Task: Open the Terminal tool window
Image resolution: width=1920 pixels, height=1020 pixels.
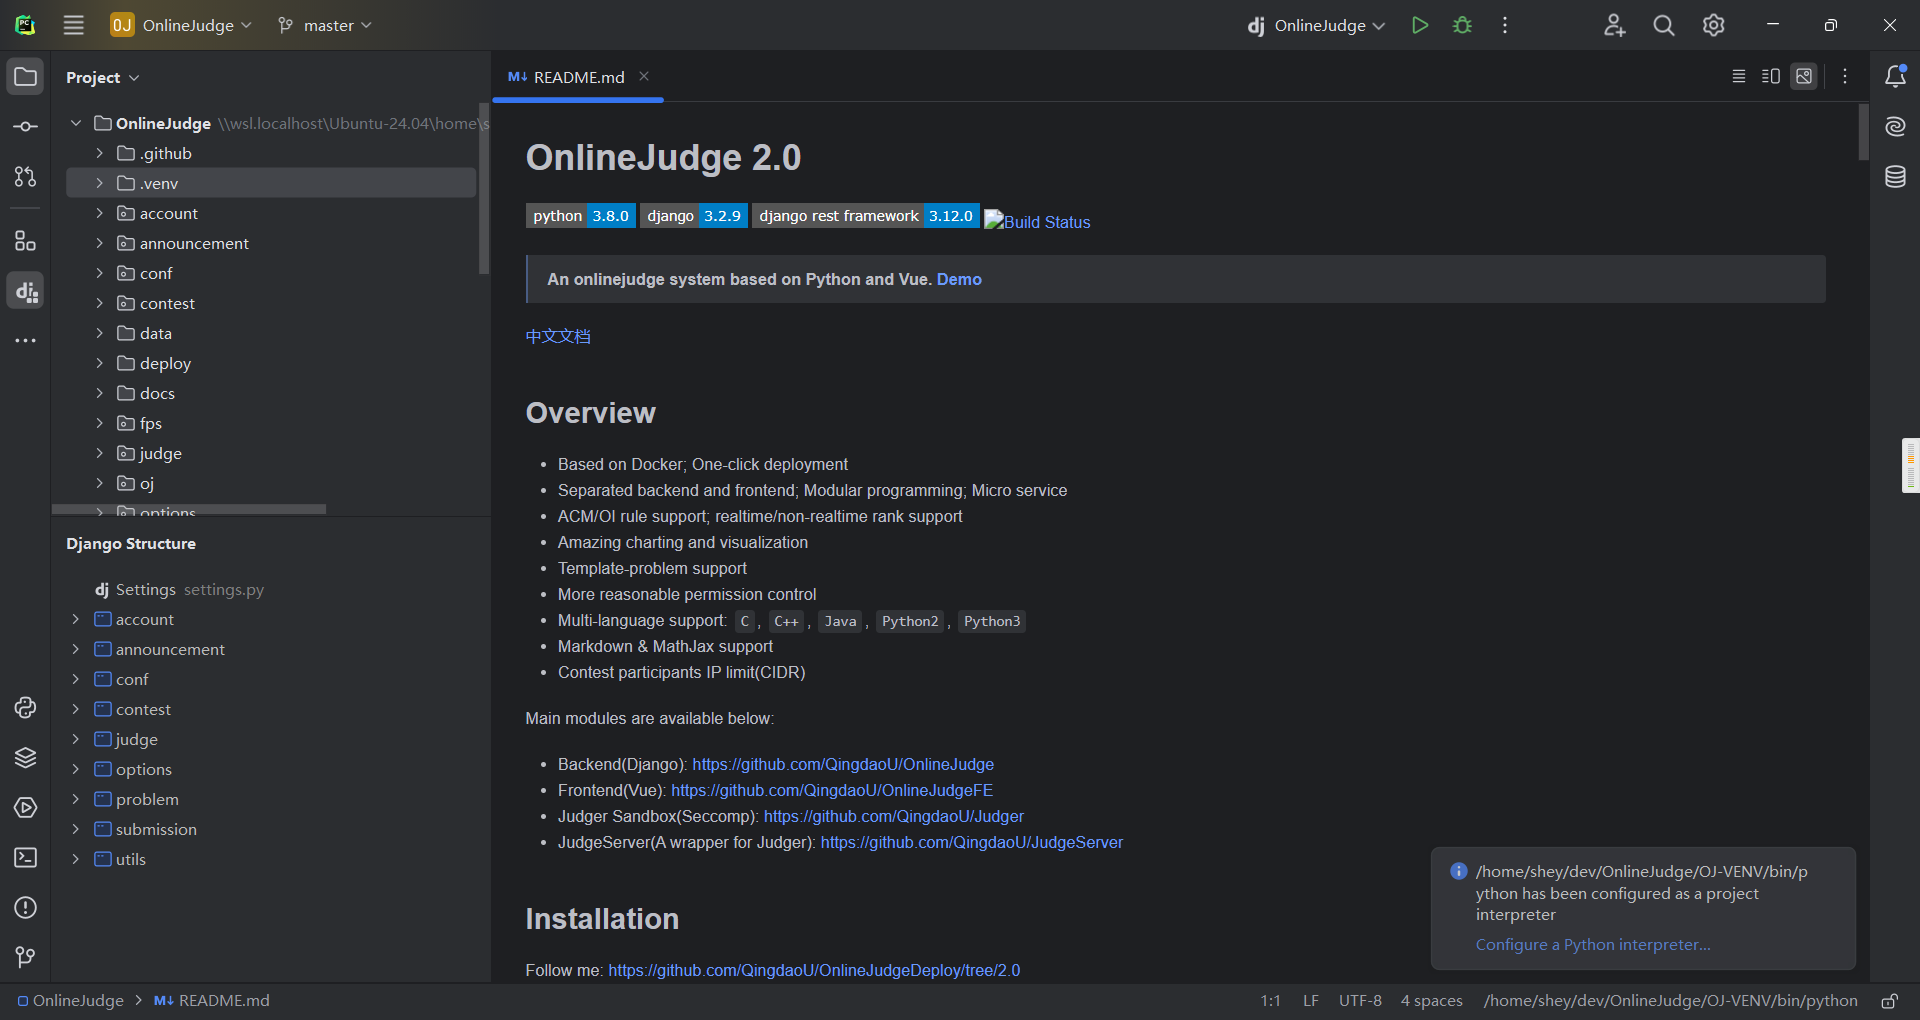Action: pyautogui.click(x=26, y=858)
